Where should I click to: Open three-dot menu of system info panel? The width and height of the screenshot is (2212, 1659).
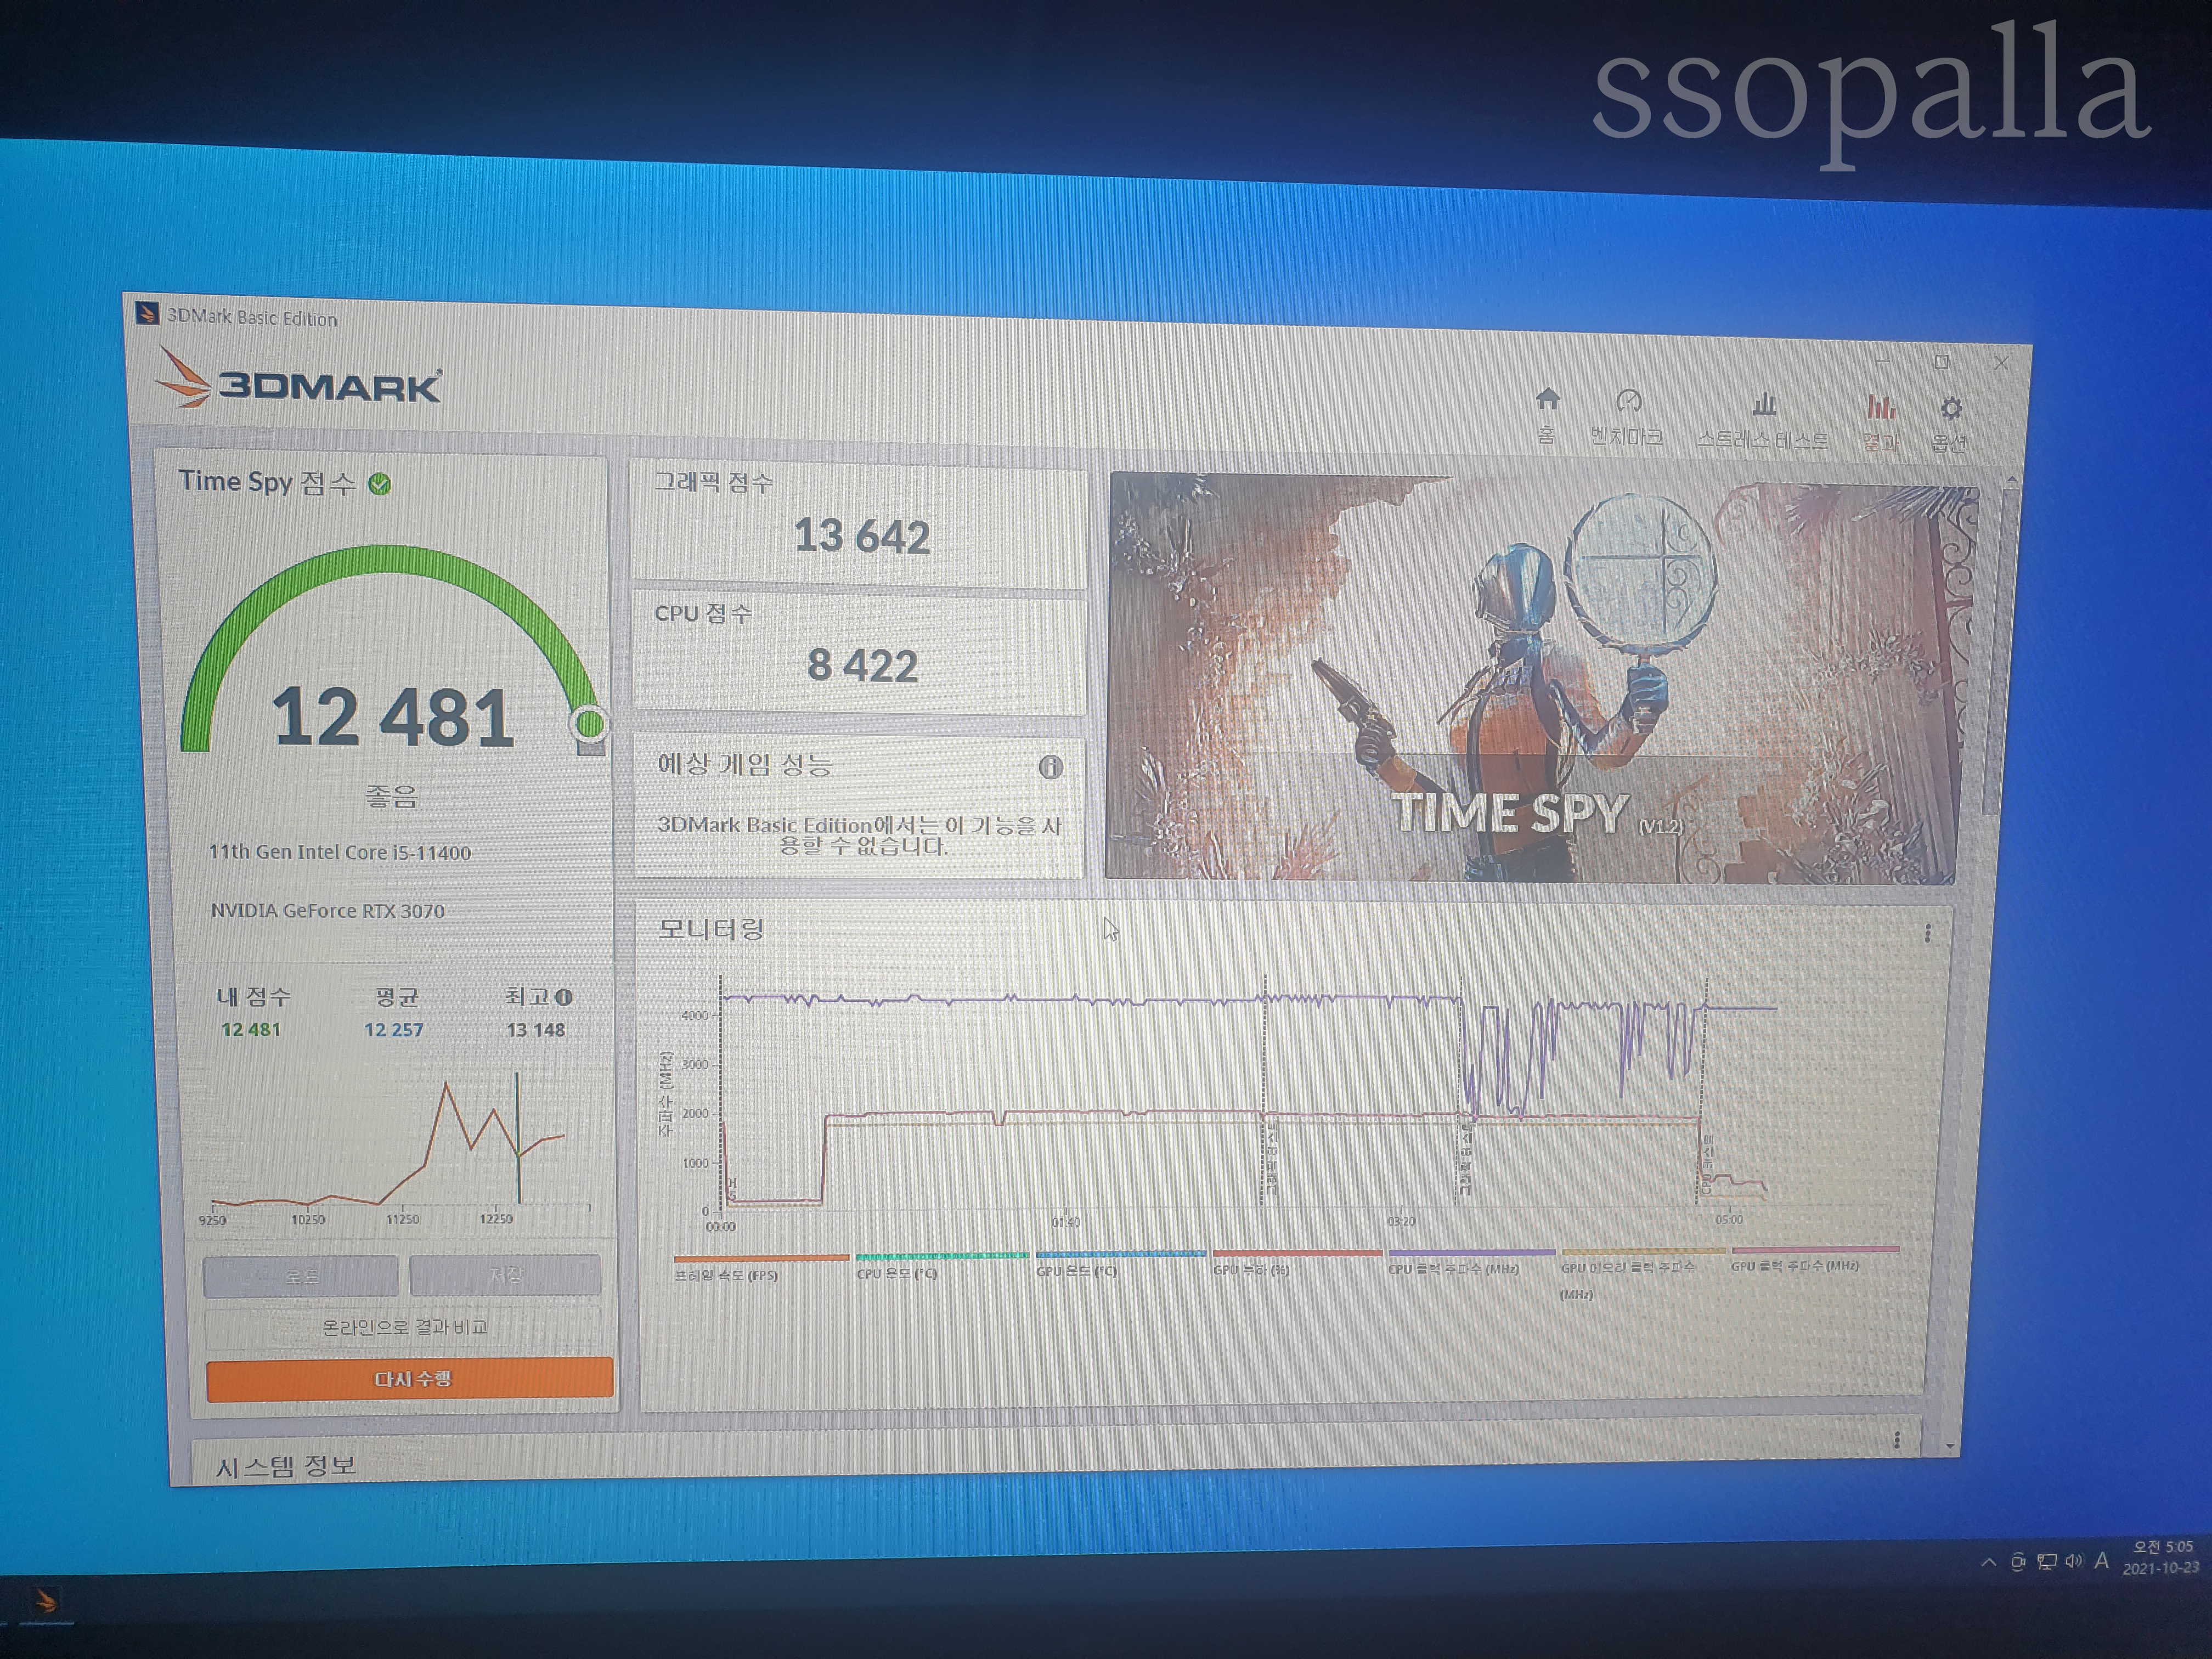(x=1896, y=1440)
